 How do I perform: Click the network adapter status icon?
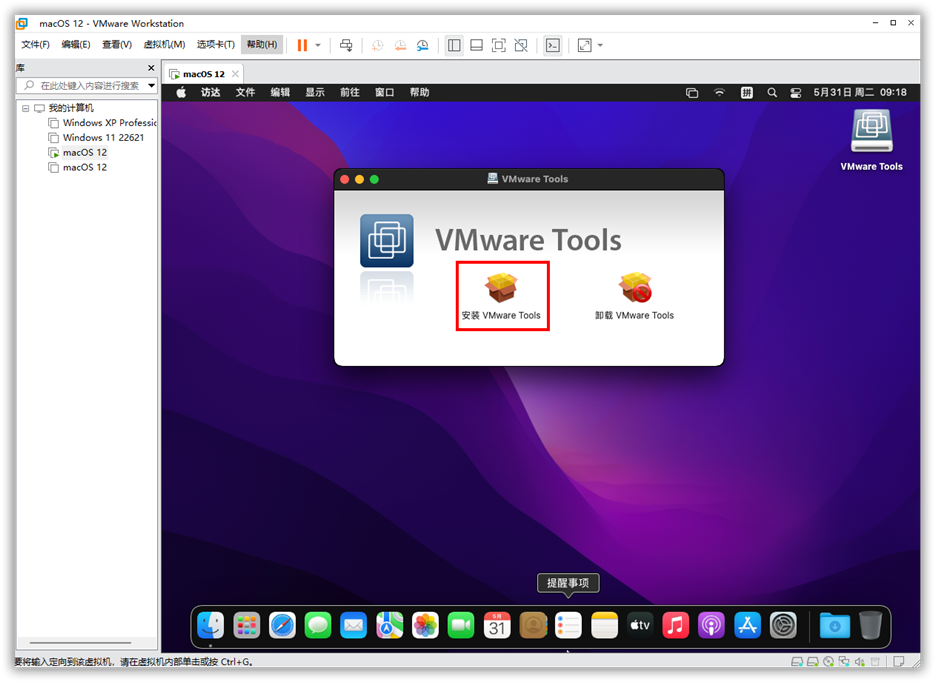tap(844, 661)
